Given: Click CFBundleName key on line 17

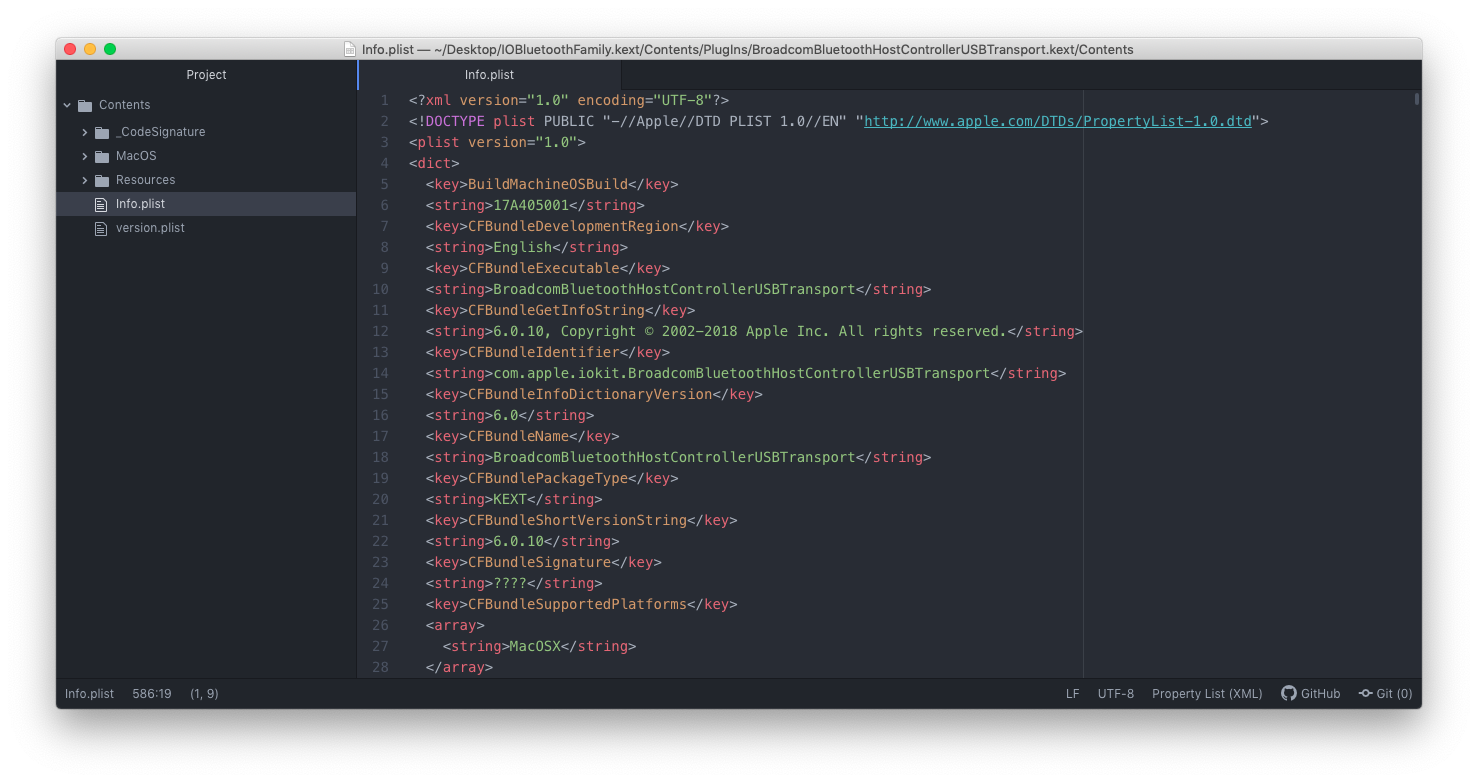Looking at the screenshot, I should 519,436.
